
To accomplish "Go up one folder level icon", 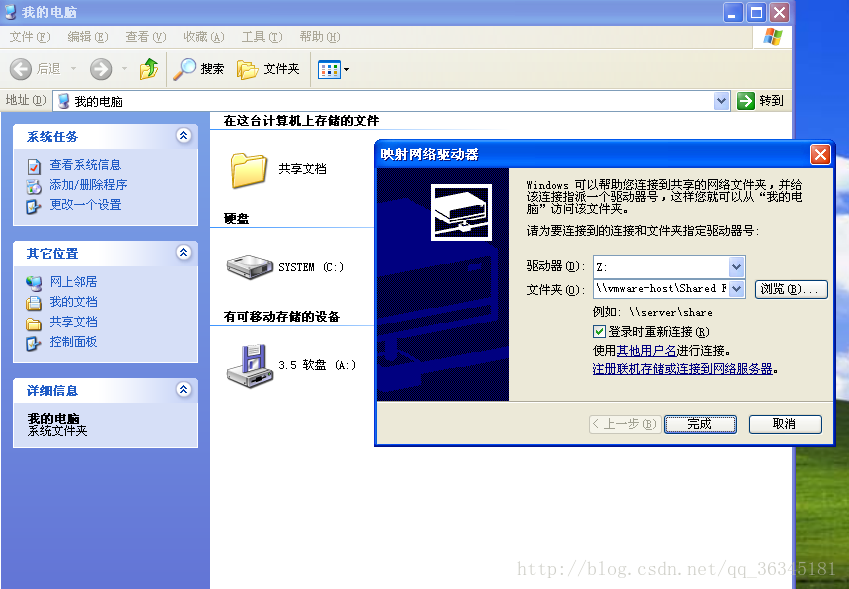I will pos(149,69).
